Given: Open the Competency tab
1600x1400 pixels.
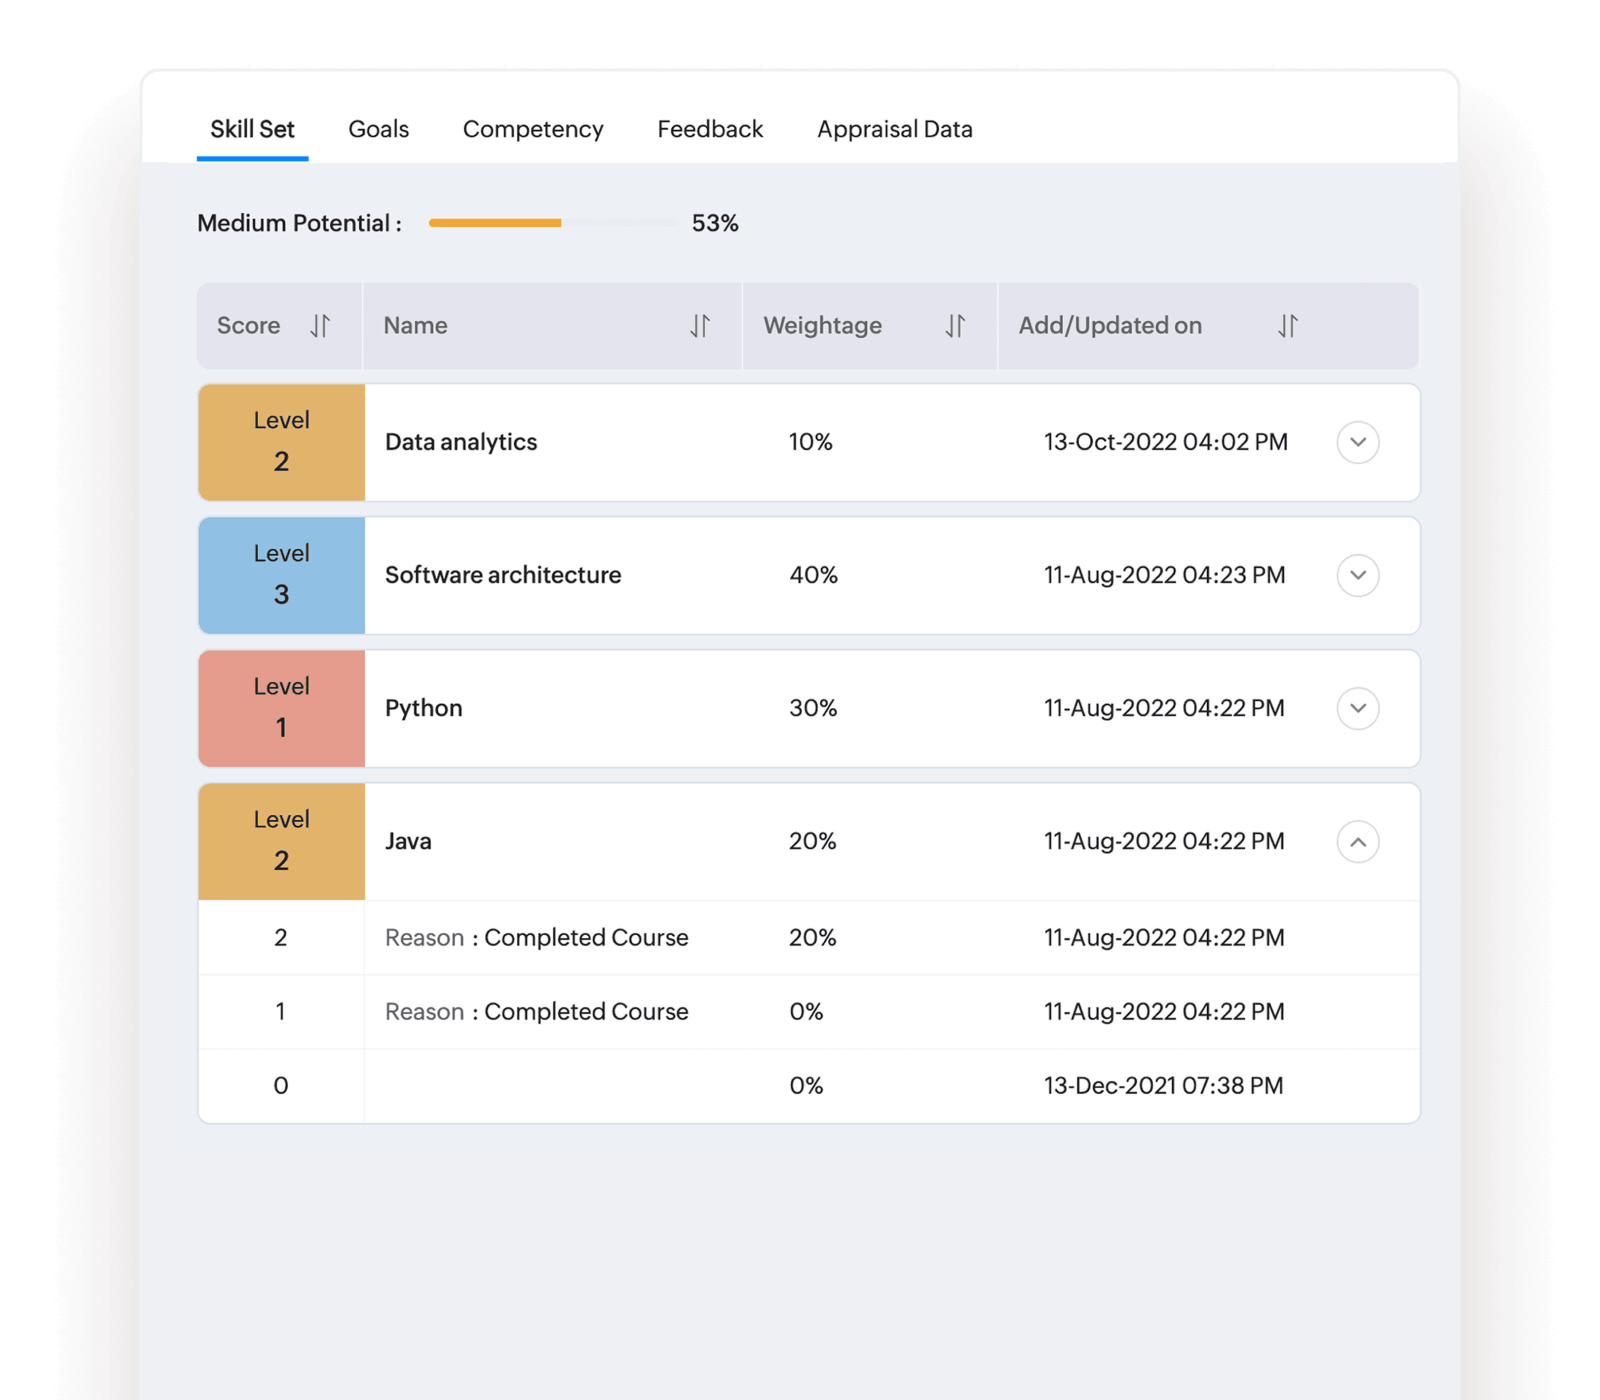Looking at the screenshot, I should pos(533,129).
